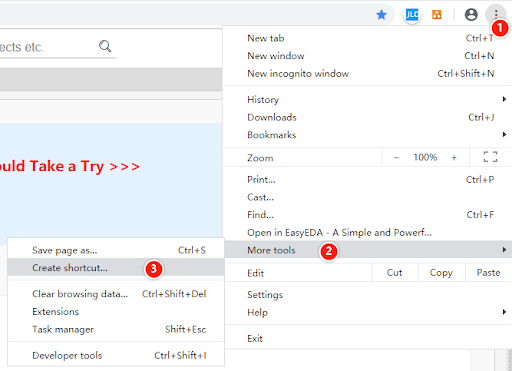
Task: Click the Copy button in Edit row
Action: [441, 273]
